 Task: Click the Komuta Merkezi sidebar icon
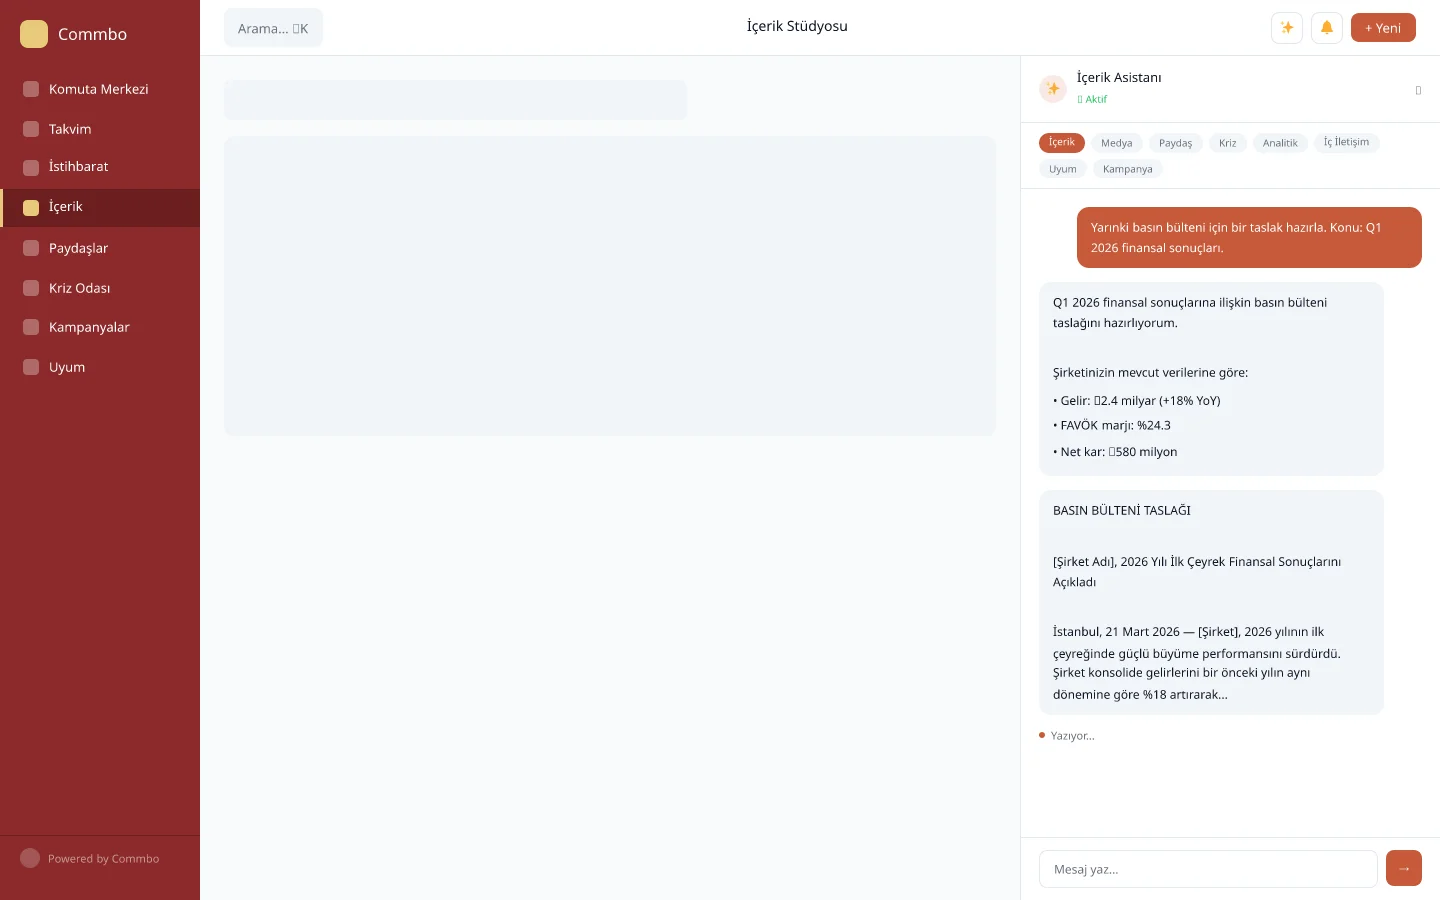31,89
